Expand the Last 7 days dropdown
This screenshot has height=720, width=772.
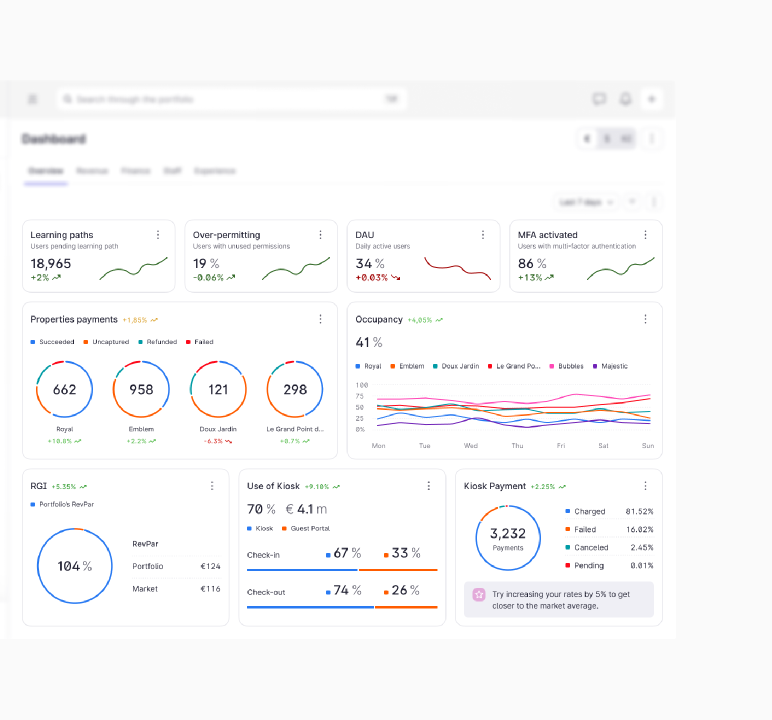click(x=586, y=202)
